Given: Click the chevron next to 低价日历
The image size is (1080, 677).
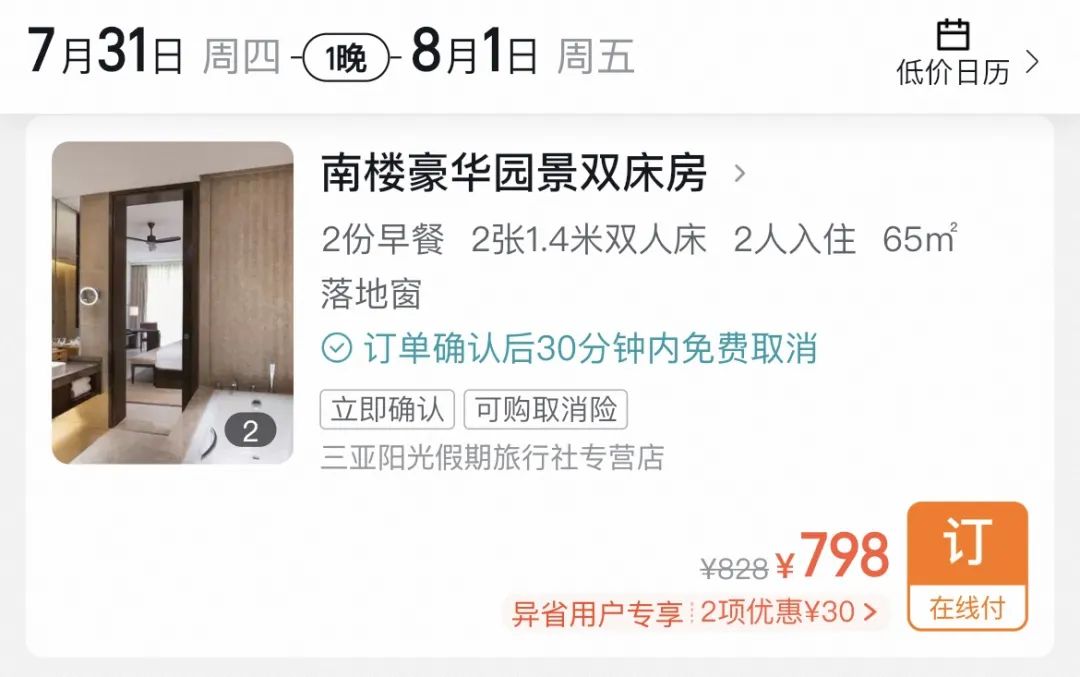Looking at the screenshot, I should tap(1032, 62).
